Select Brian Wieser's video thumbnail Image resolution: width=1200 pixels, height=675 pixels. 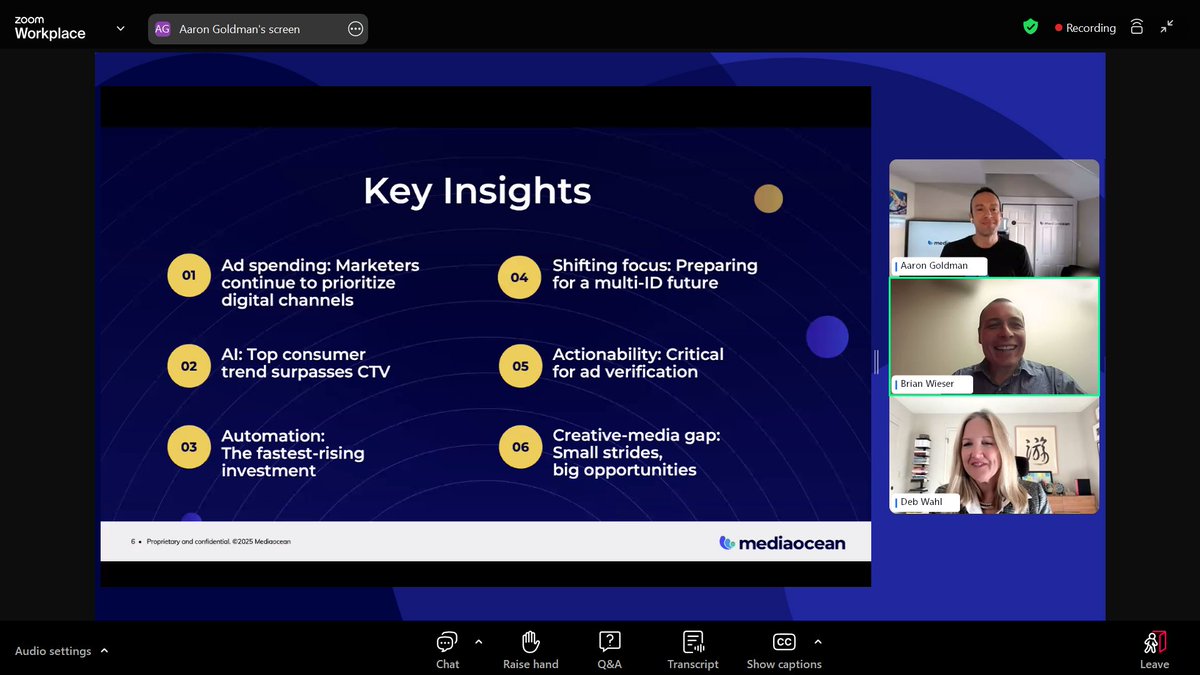pyautogui.click(x=994, y=336)
